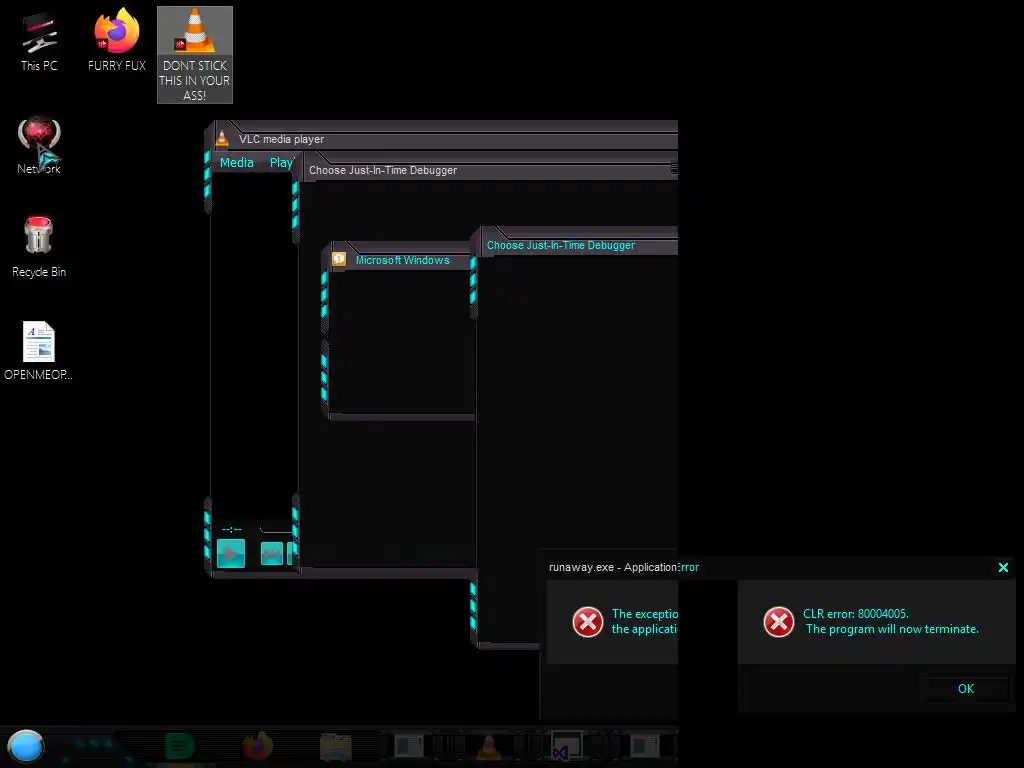
Task: Click the red error icon beside CLR error
Action: pos(778,622)
